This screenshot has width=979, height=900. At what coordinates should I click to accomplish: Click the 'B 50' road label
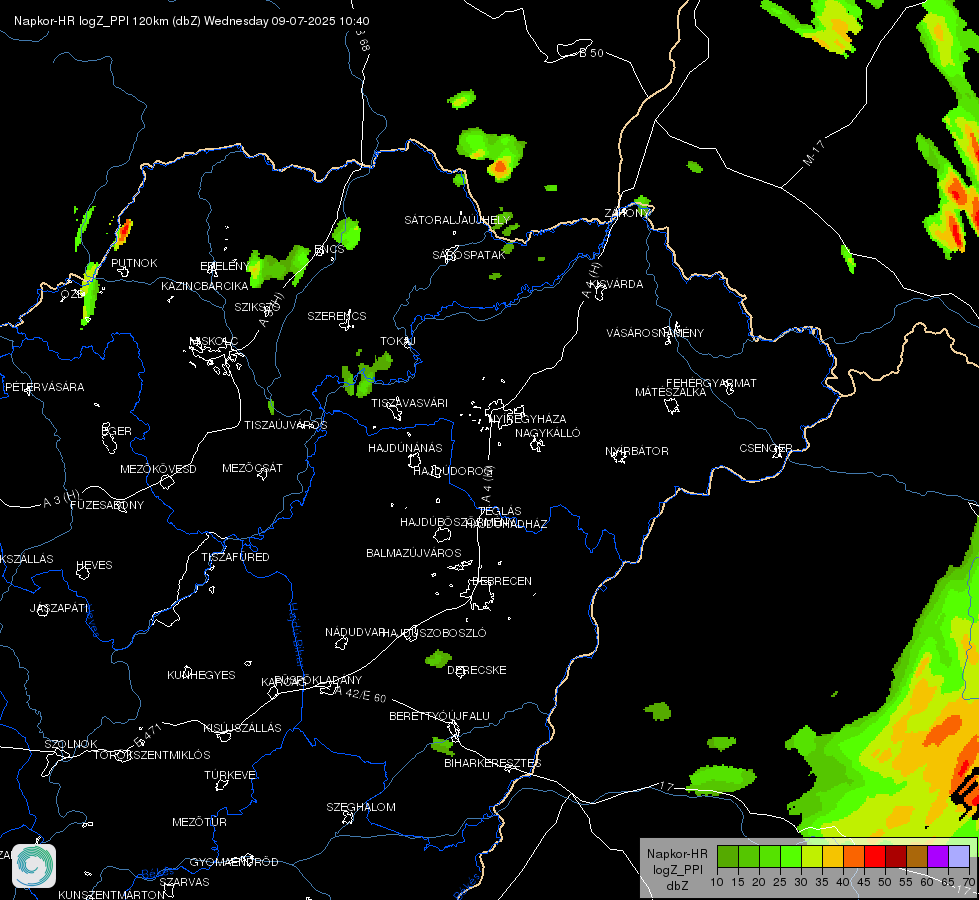(x=591, y=53)
